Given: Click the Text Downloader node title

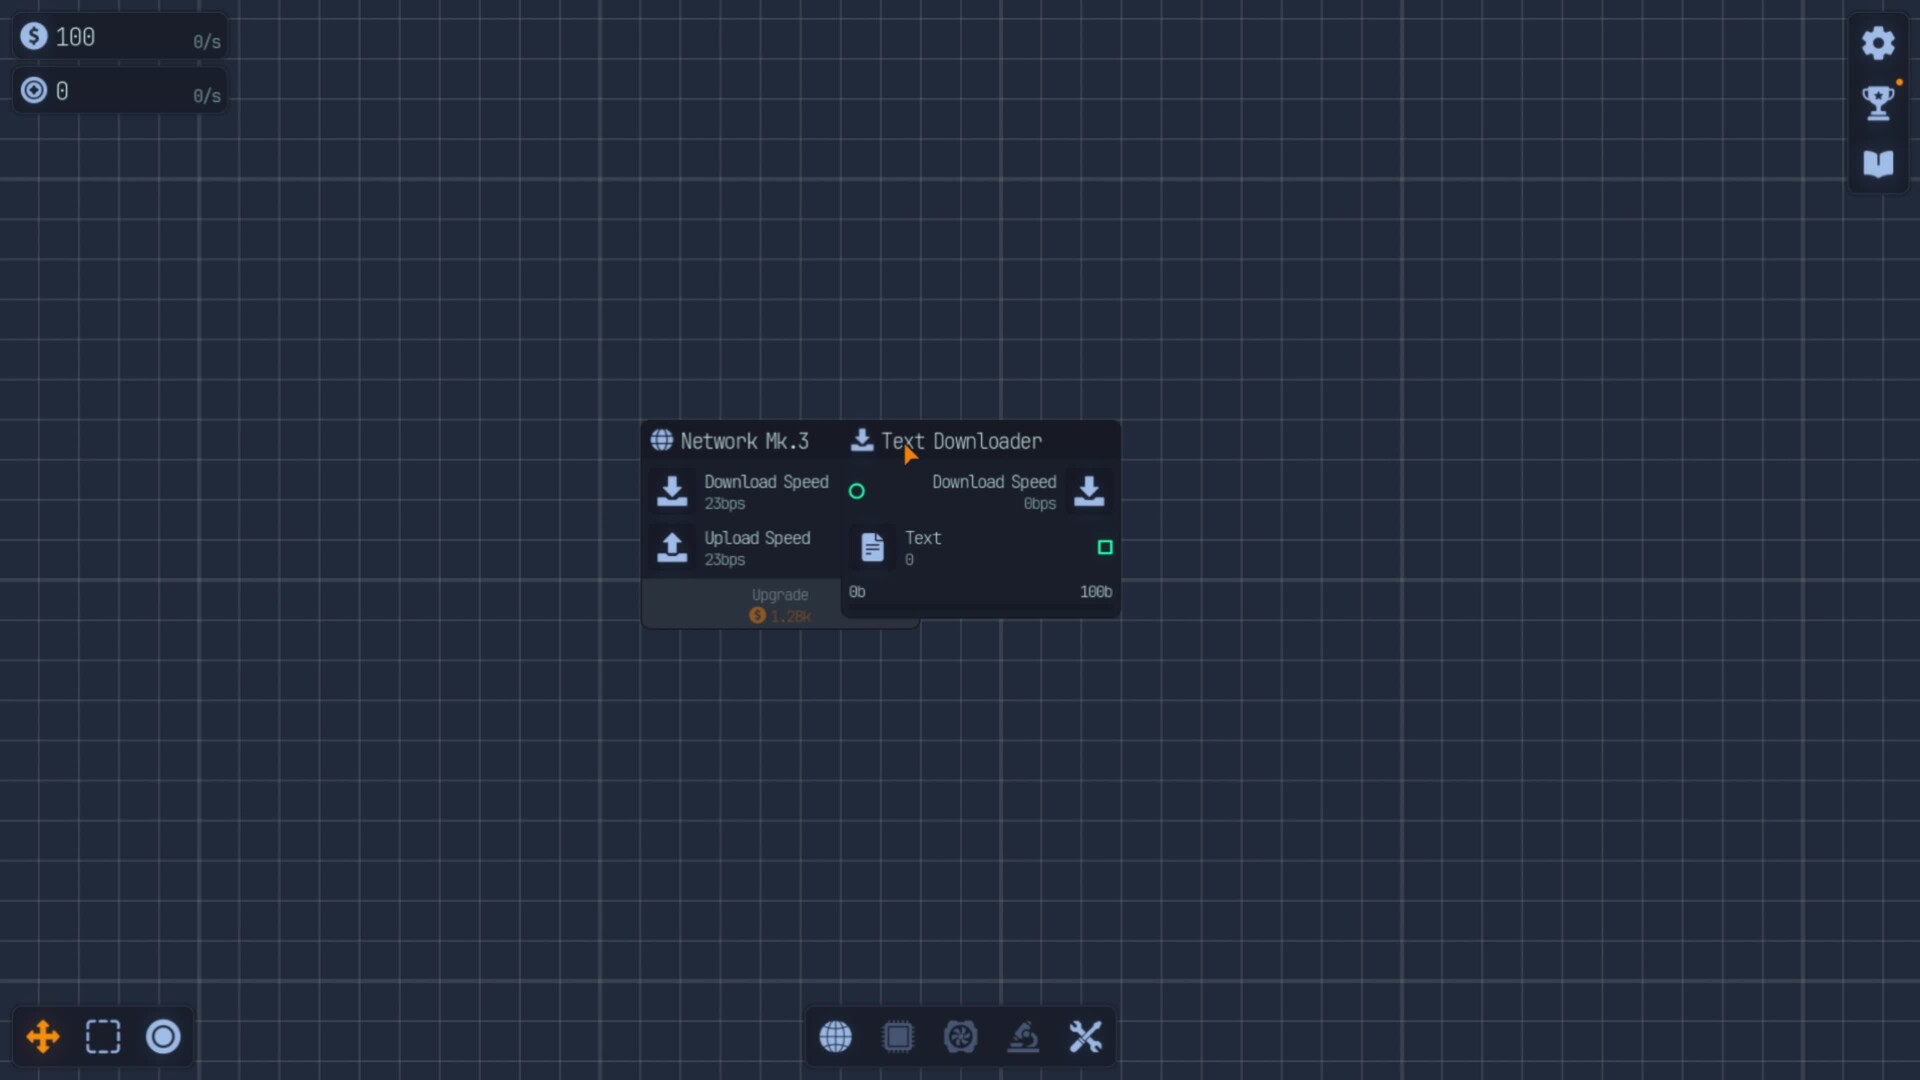Looking at the screenshot, I should [961, 441].
